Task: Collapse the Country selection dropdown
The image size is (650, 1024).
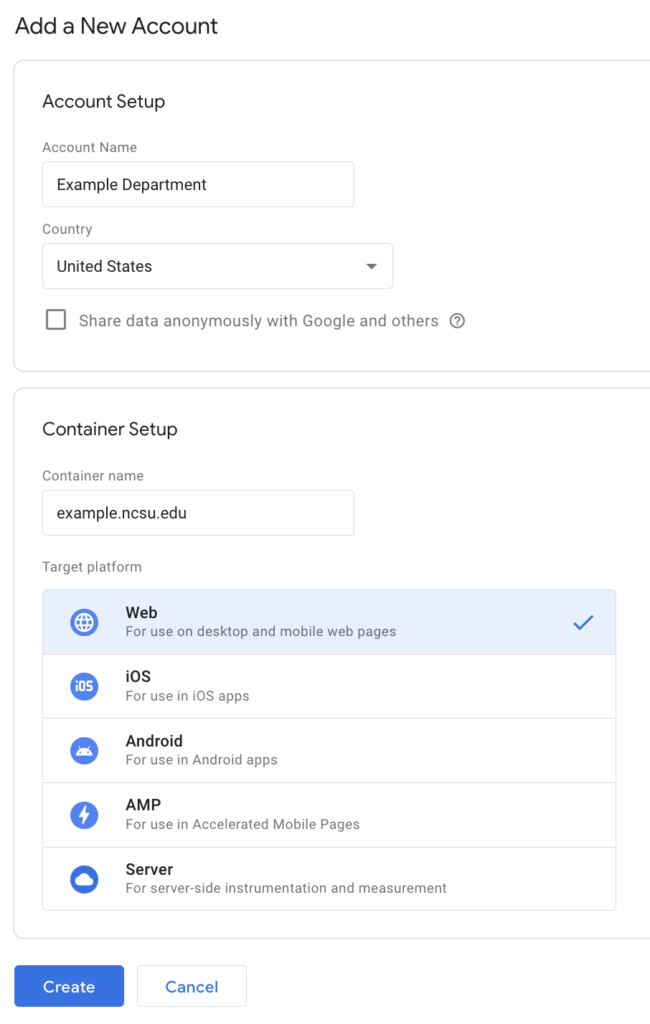Action: click(371, 266)
